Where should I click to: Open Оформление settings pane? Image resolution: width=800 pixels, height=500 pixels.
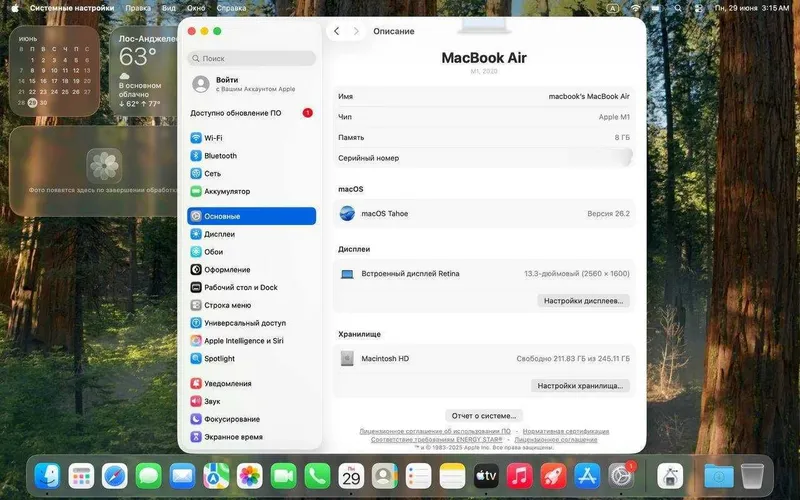tap(251, 269)
